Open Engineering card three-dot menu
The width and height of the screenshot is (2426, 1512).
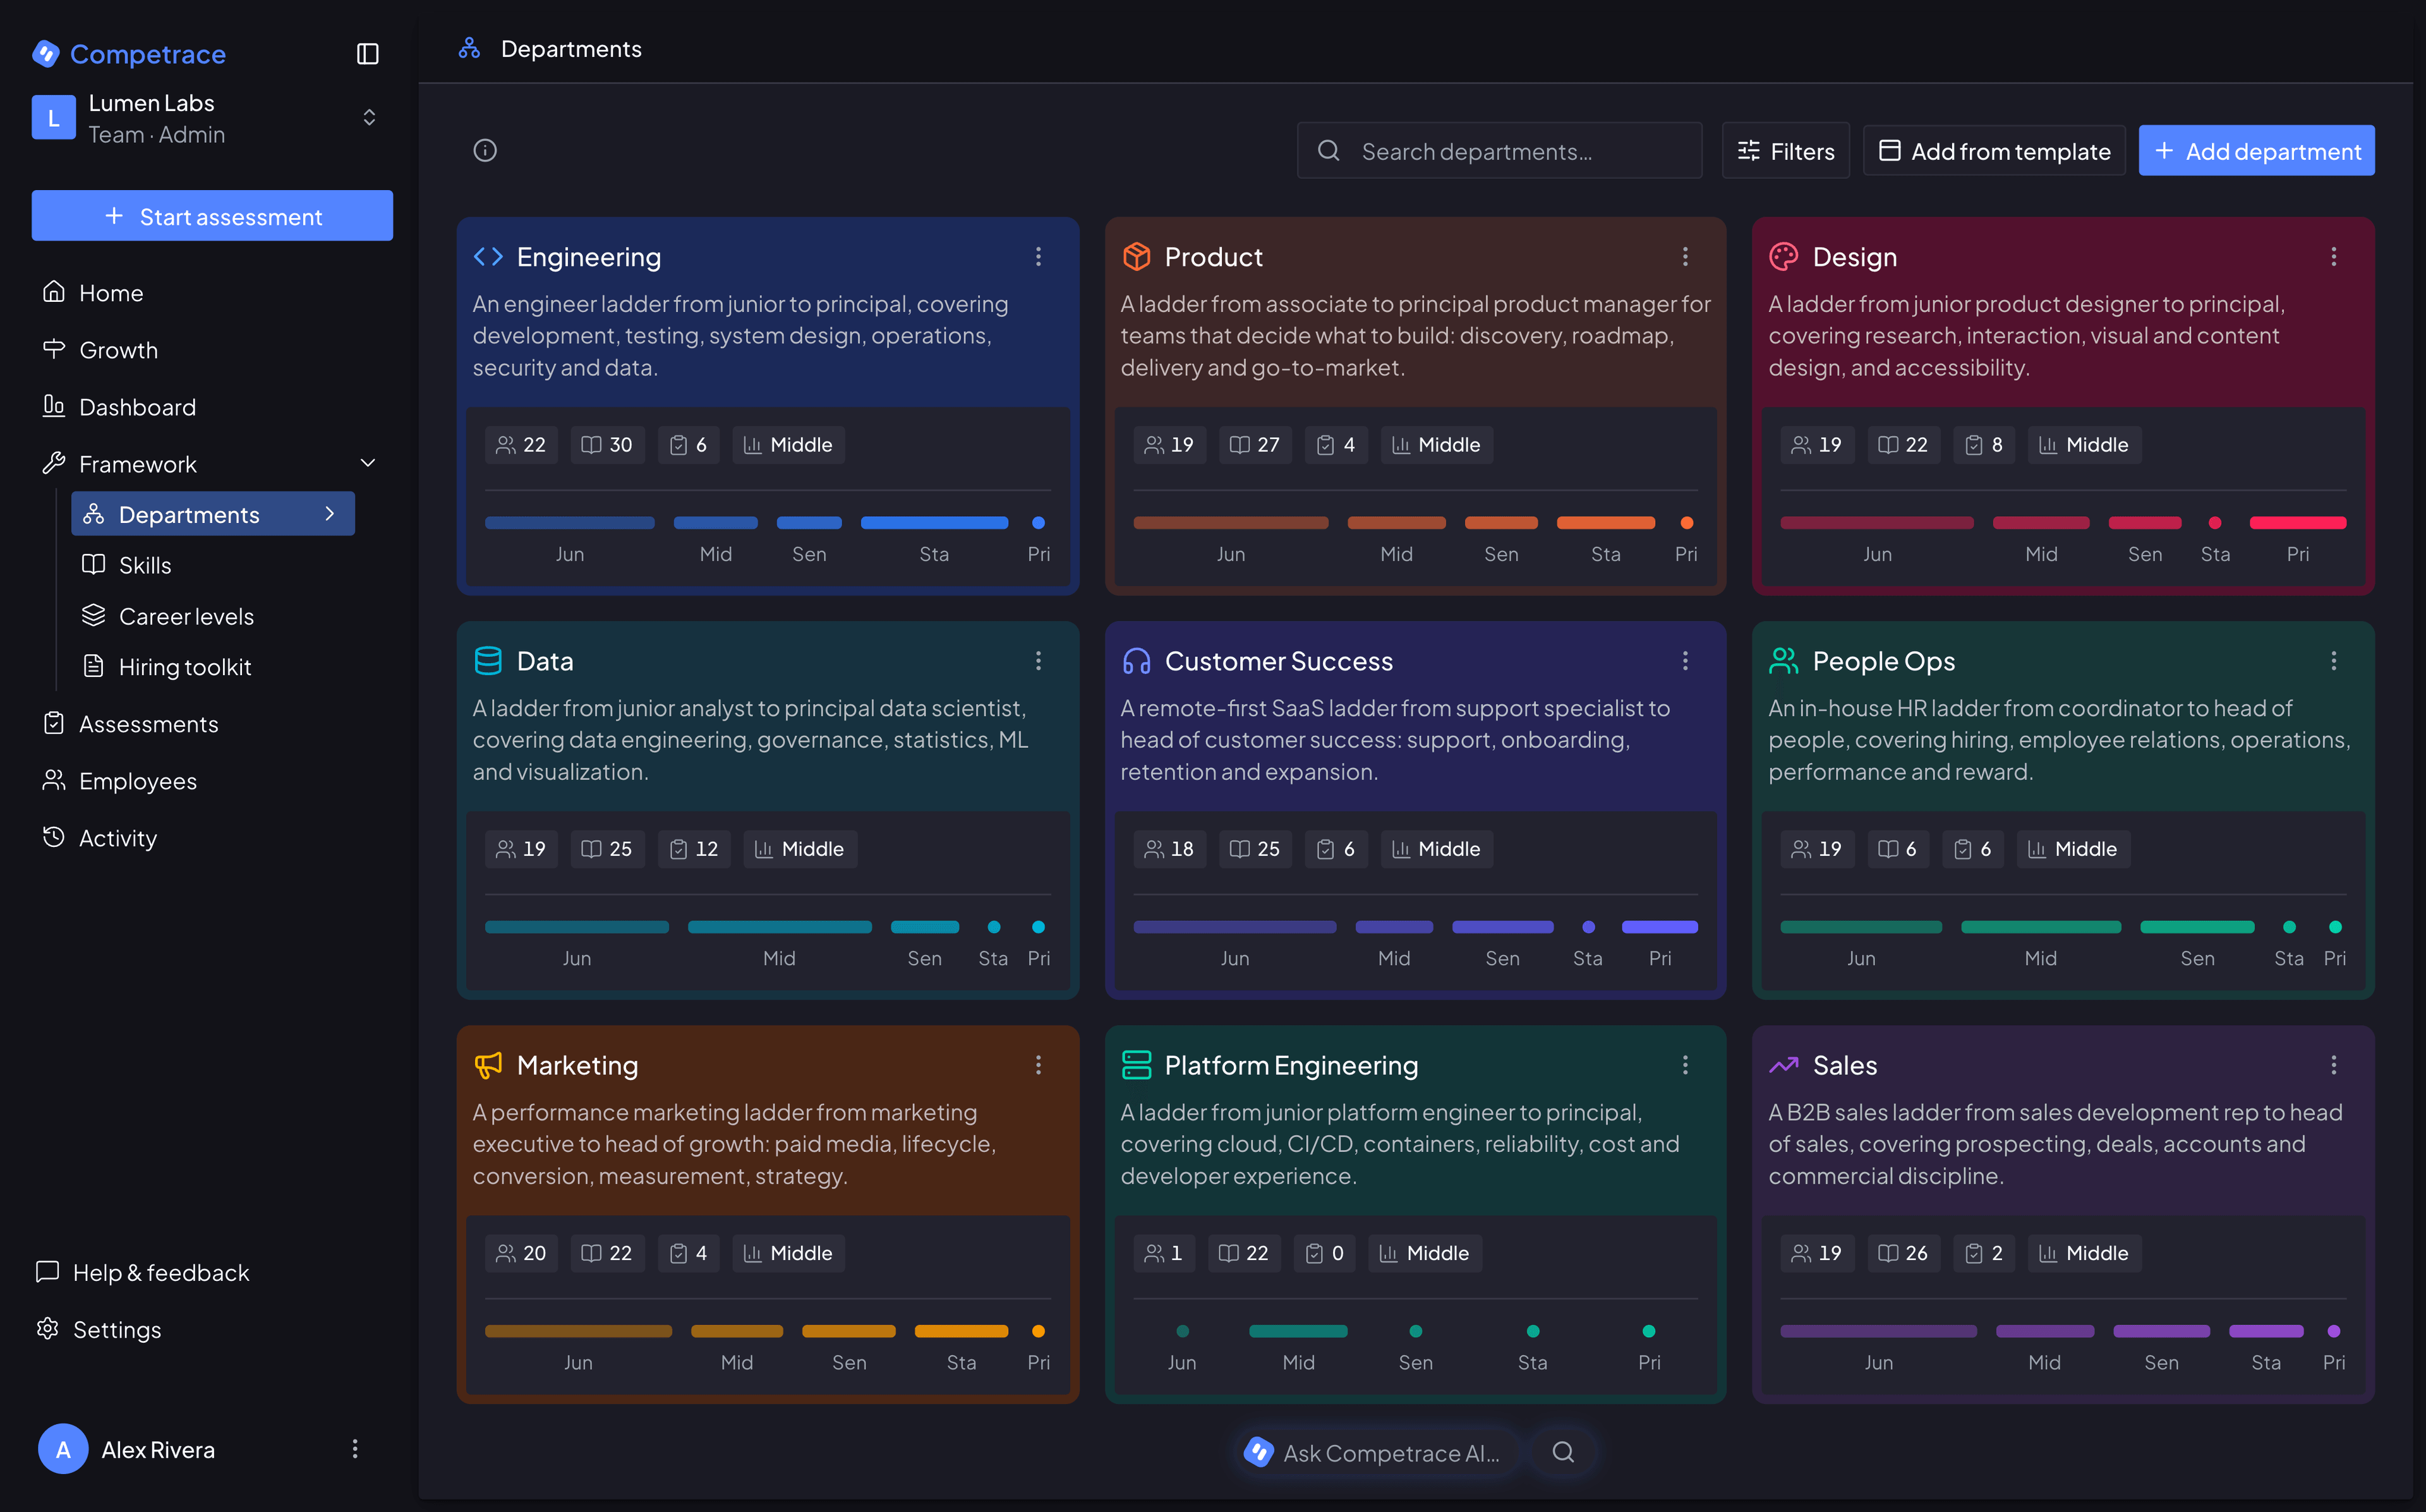coord(1038,257)
